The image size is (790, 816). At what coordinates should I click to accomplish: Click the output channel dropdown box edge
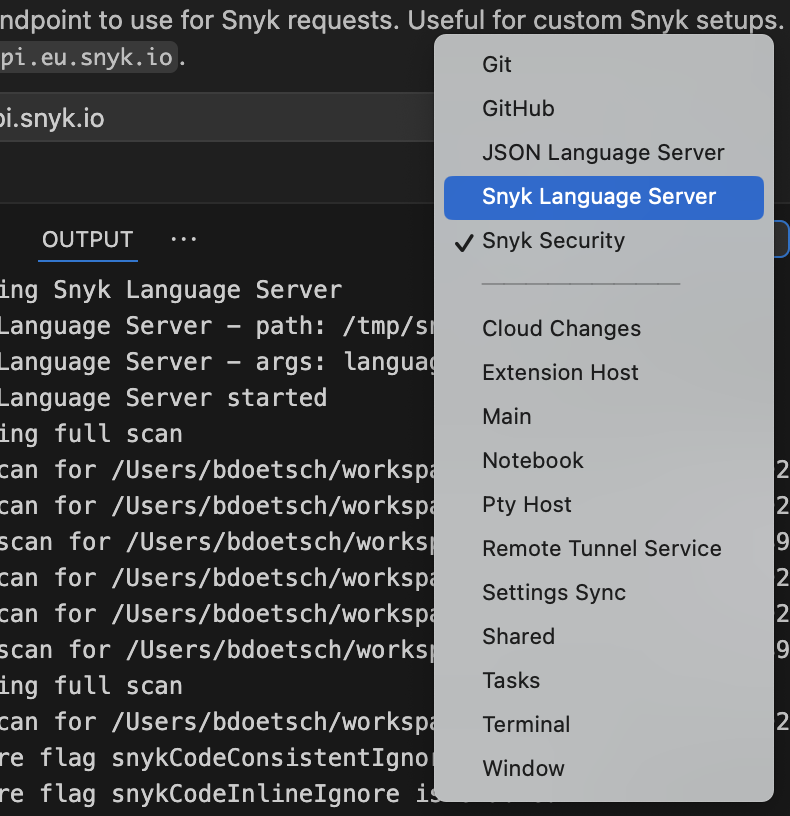point(781,240)
